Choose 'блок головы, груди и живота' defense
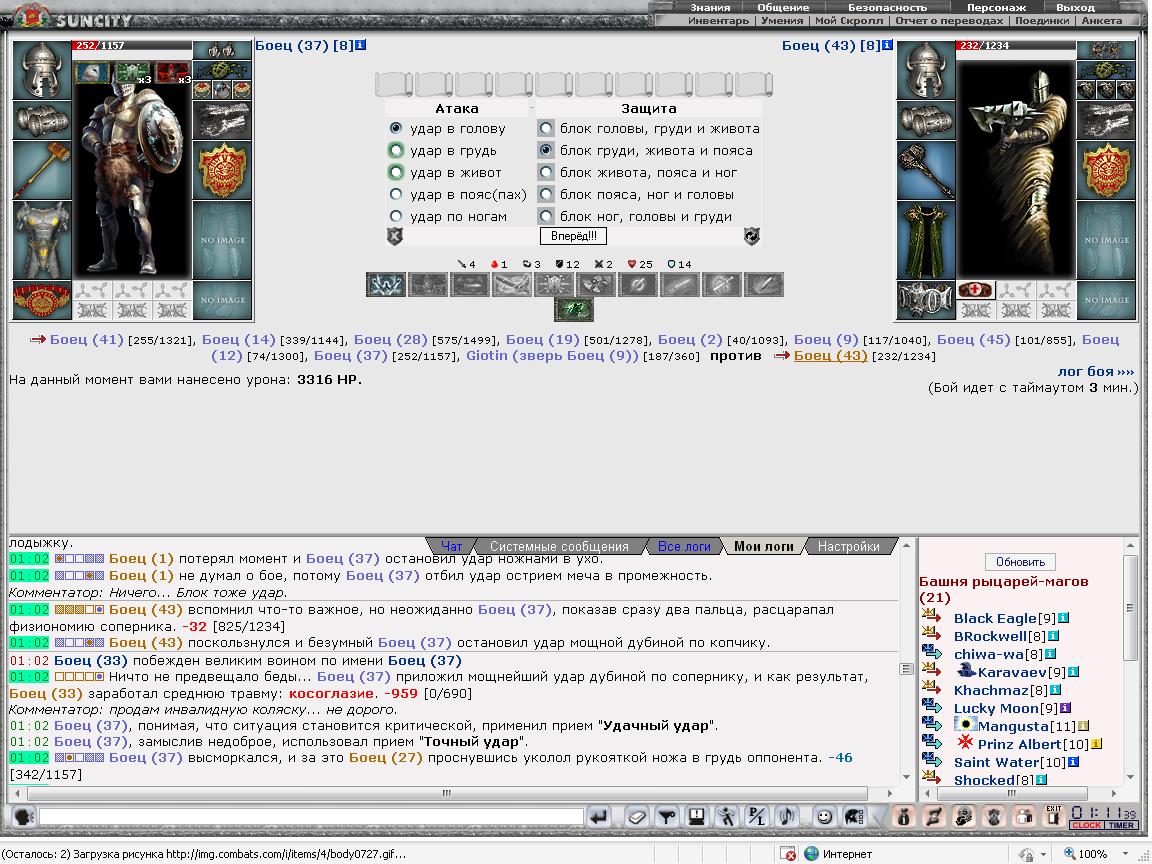This screenshot has height=864, width=1152. (546, 129)
